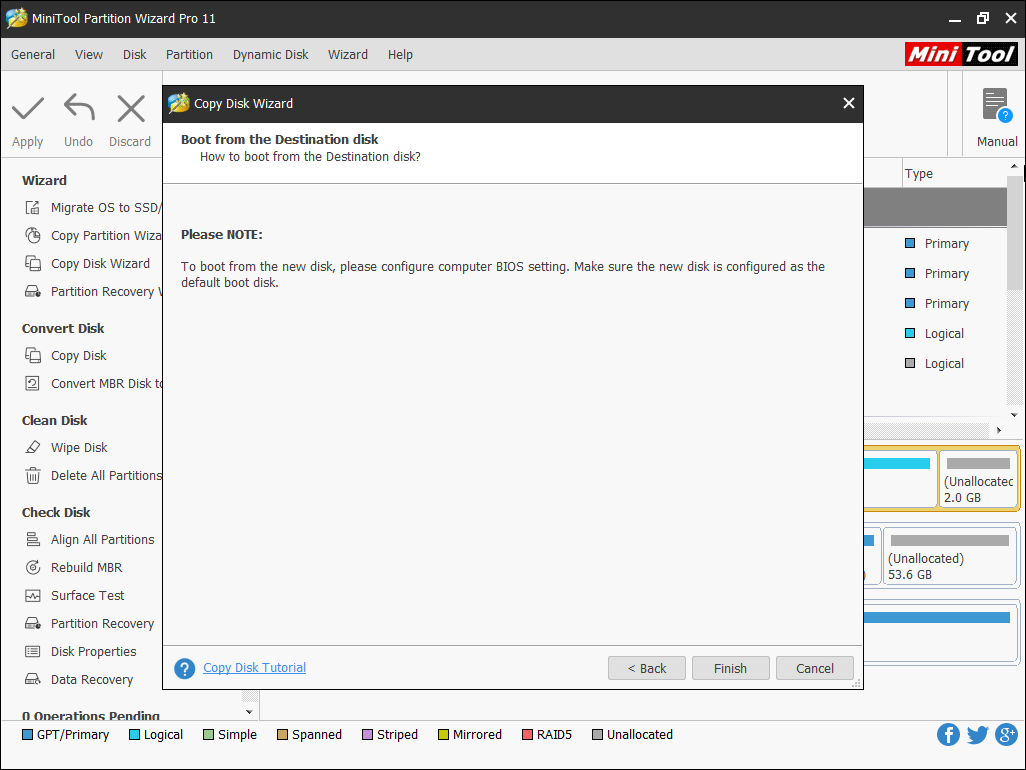Click the Striped legend color swatch
The image size is (1026, 770).
click(x=368, y=735)
